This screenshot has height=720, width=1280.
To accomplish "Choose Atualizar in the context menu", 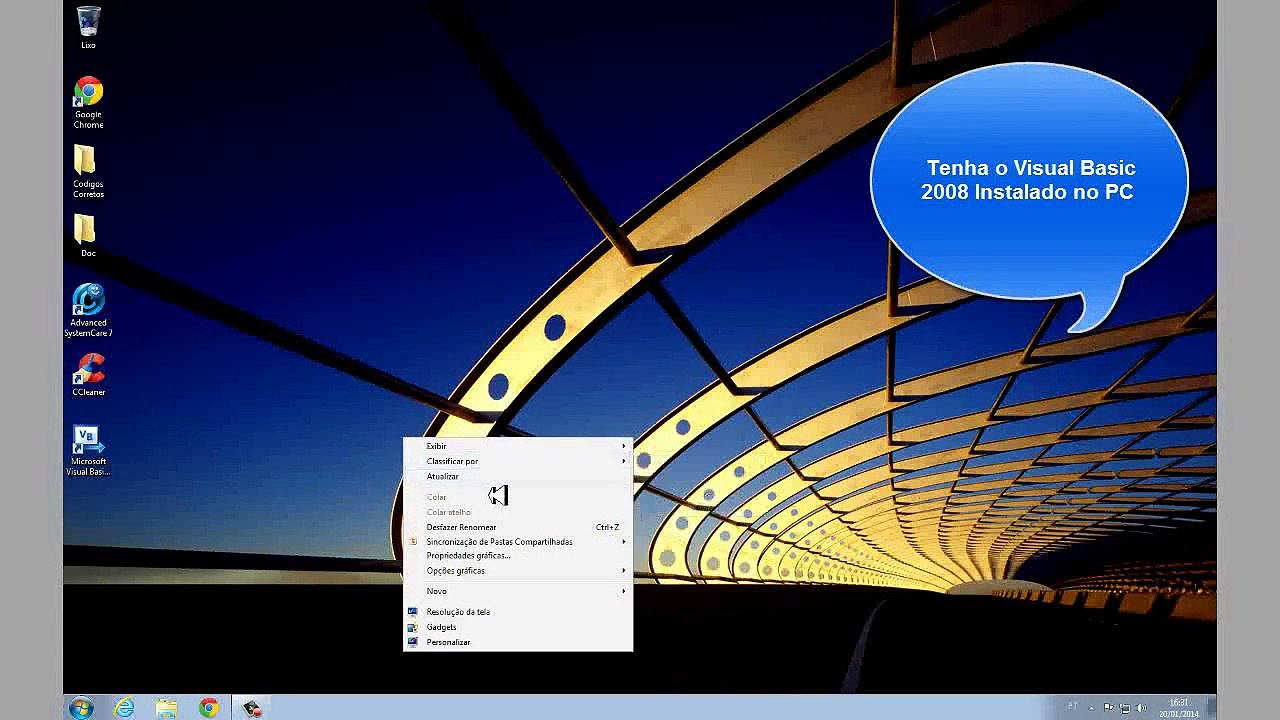I will point(518,476).
